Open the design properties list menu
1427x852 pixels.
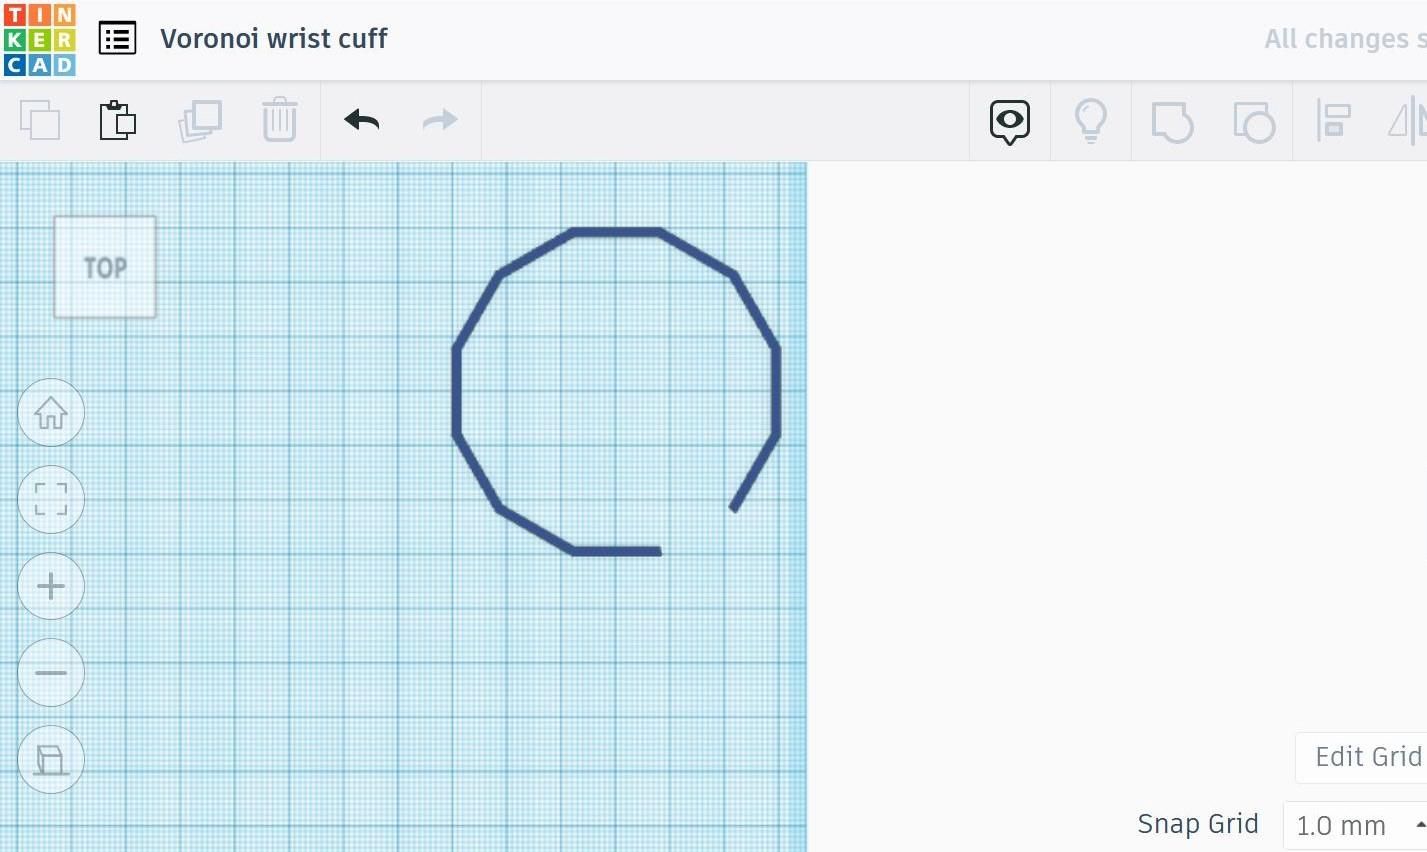pyautogui.click(x=117, y=38)
